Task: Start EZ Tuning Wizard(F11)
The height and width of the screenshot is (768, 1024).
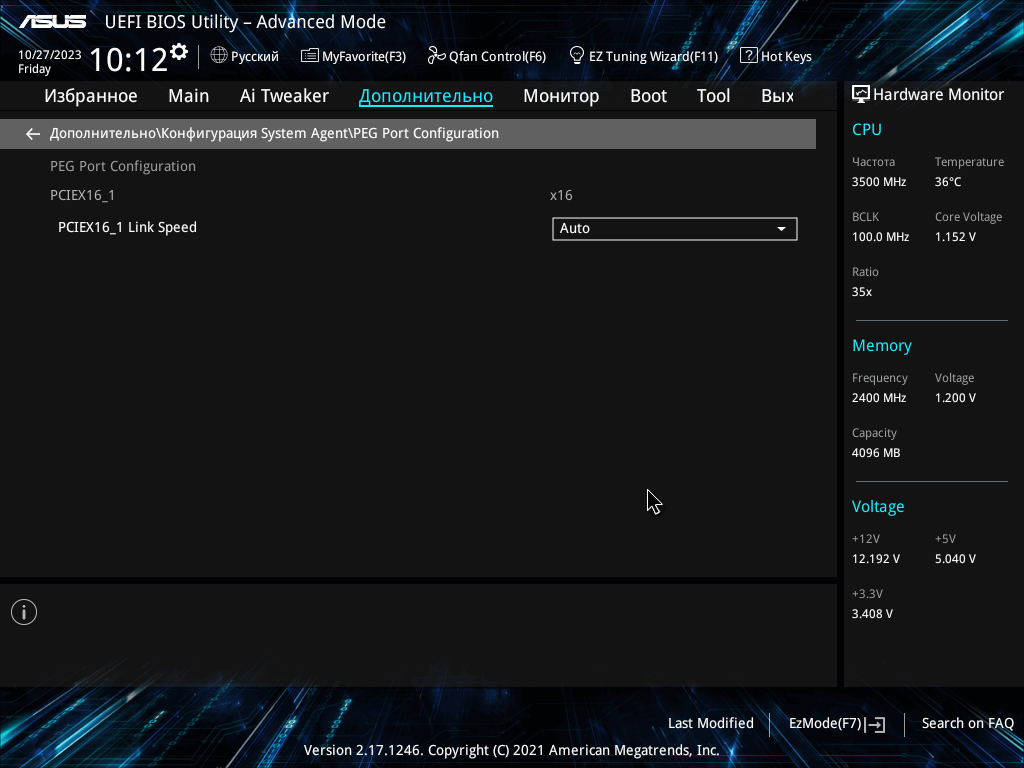Action: pos(643,56)
